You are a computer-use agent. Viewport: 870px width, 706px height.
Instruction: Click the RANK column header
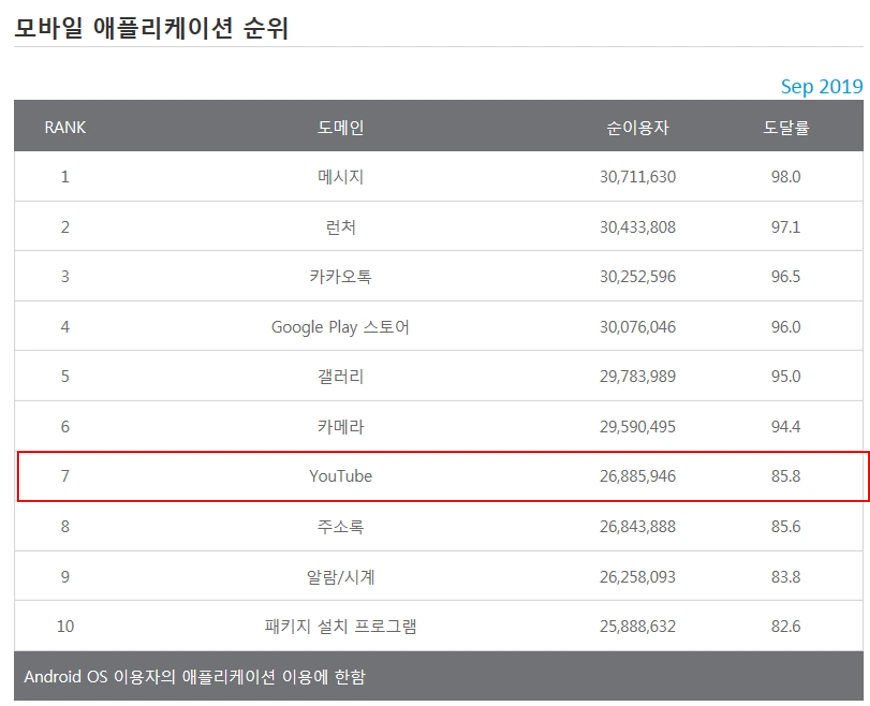coord(64,127)
